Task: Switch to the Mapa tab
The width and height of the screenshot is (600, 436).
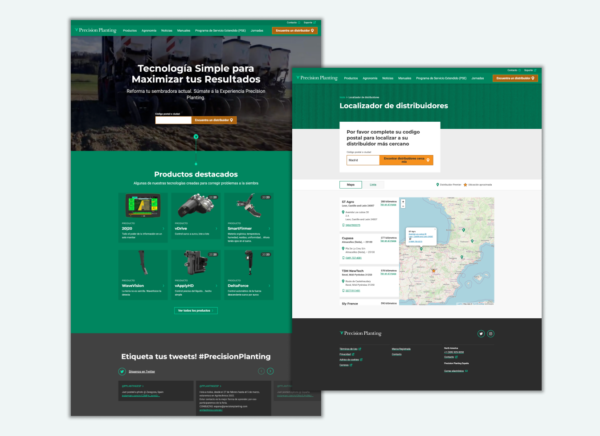Action: click(351, 185)
